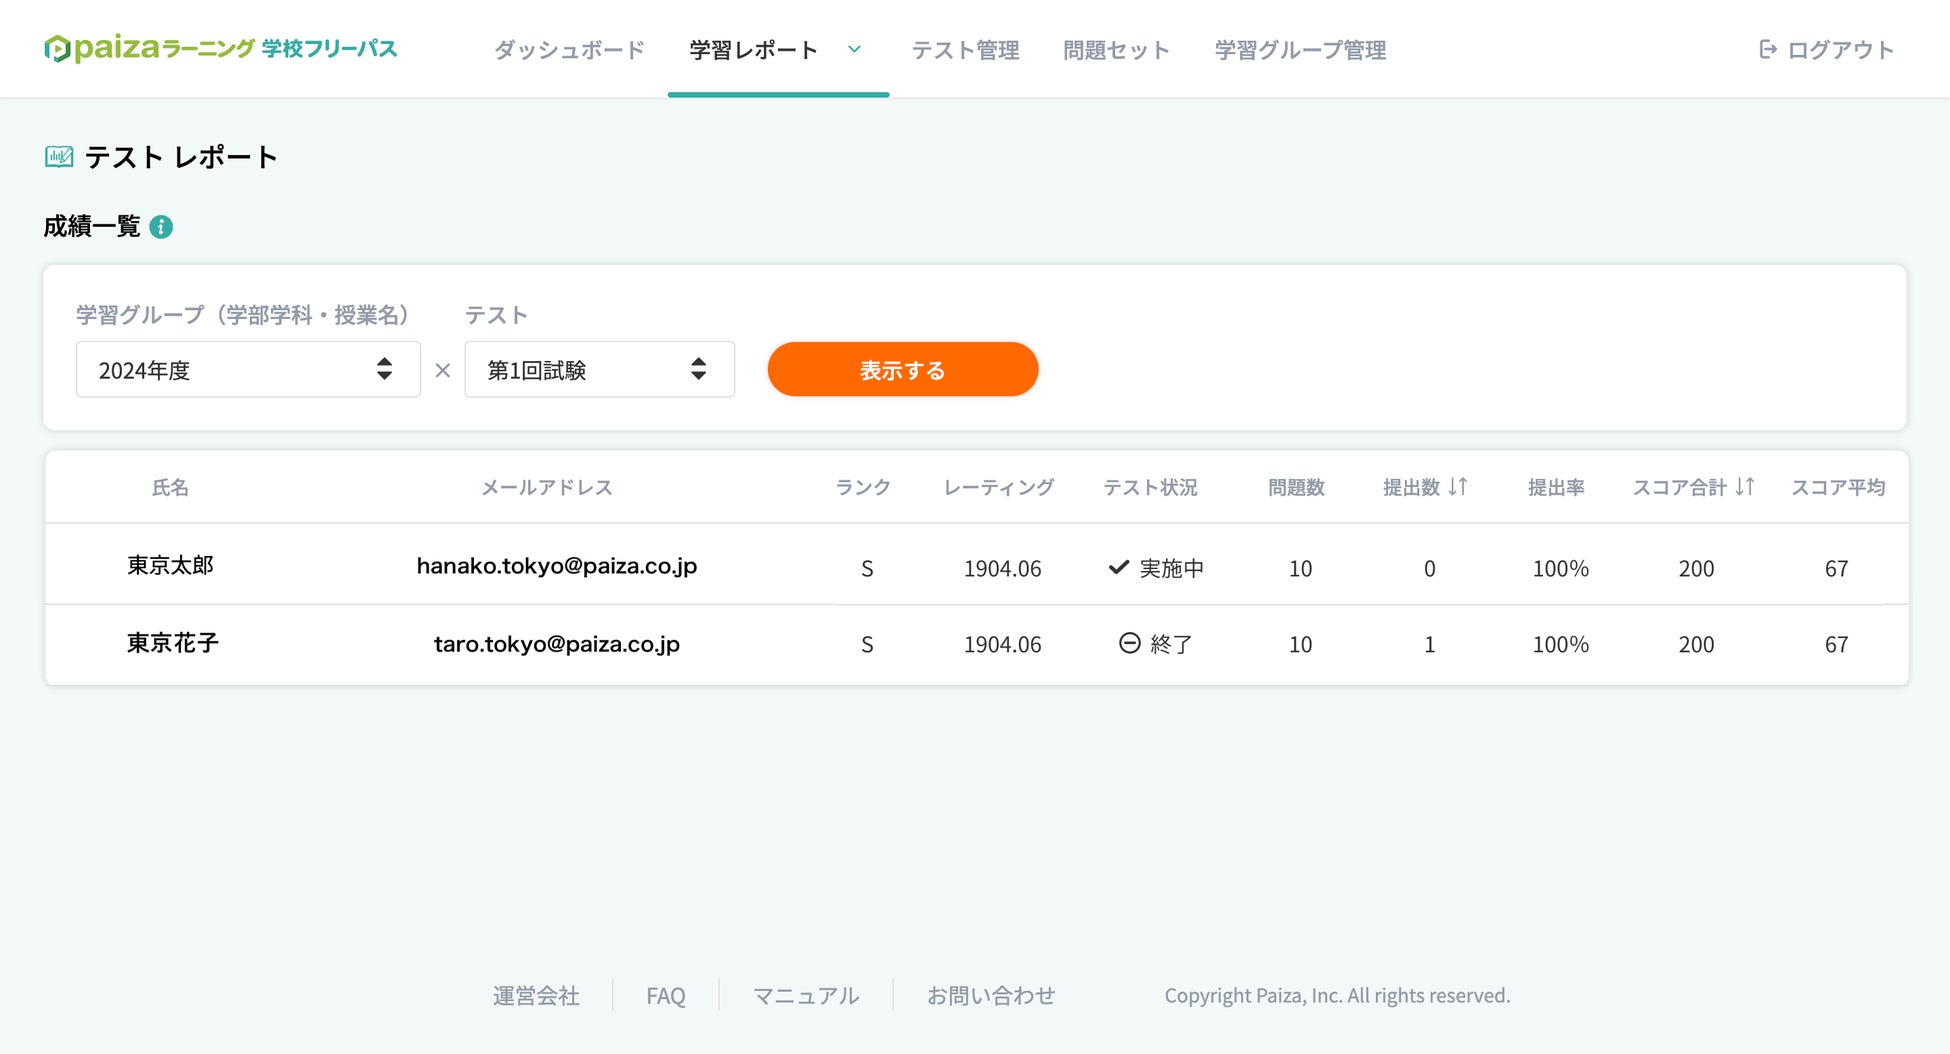Screen dimensions: 1950x1054
Task: Click the 終了 status circle icon
Action: 1130,643
